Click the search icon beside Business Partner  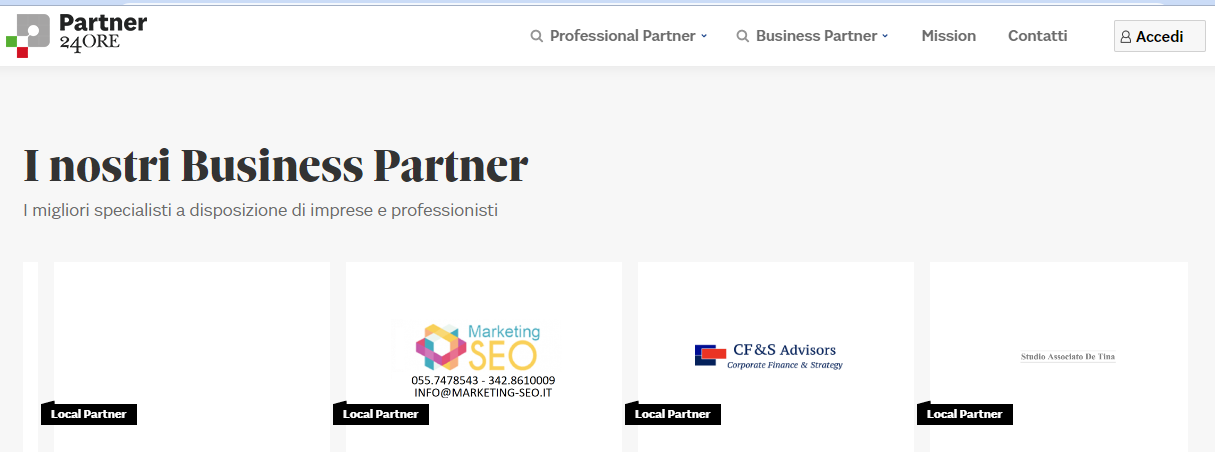743,36
